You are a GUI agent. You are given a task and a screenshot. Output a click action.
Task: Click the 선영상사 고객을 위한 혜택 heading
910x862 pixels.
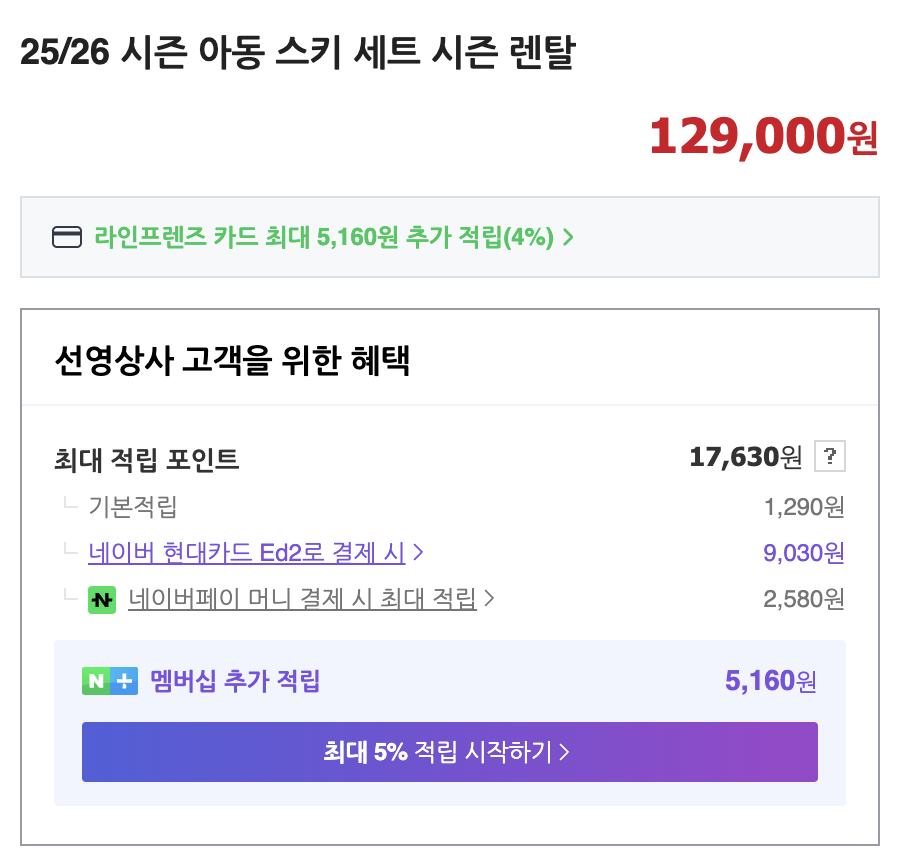point(232,360)
